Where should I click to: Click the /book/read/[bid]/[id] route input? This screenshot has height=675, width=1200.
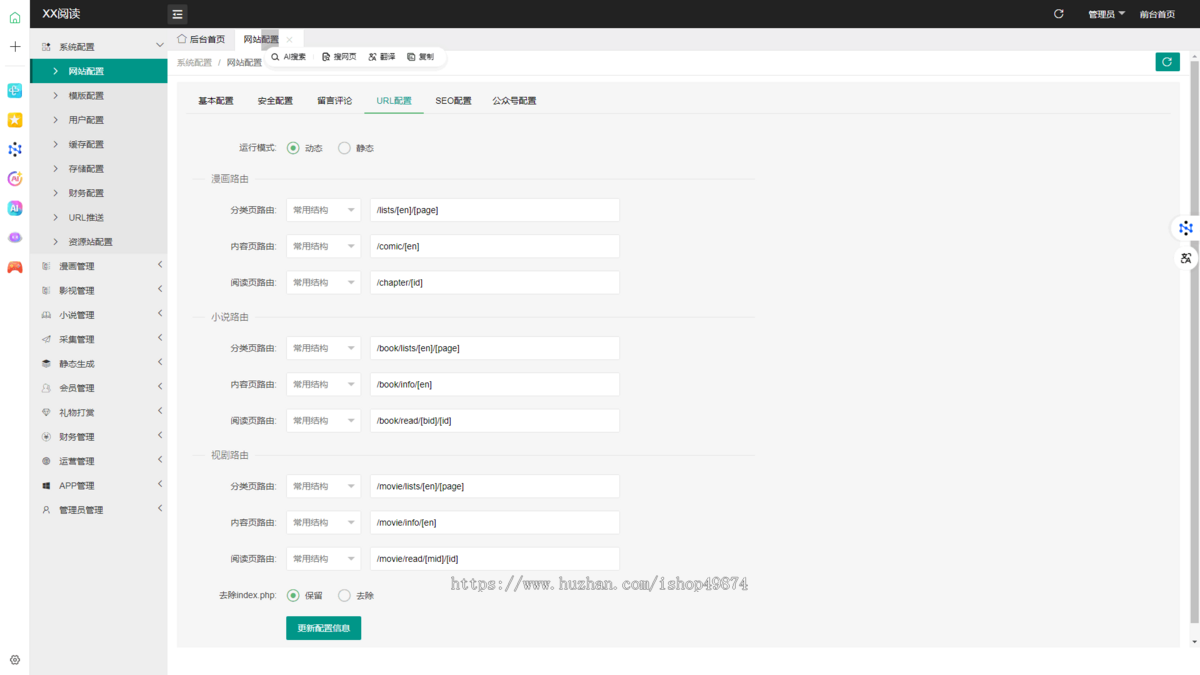[495, 421]
